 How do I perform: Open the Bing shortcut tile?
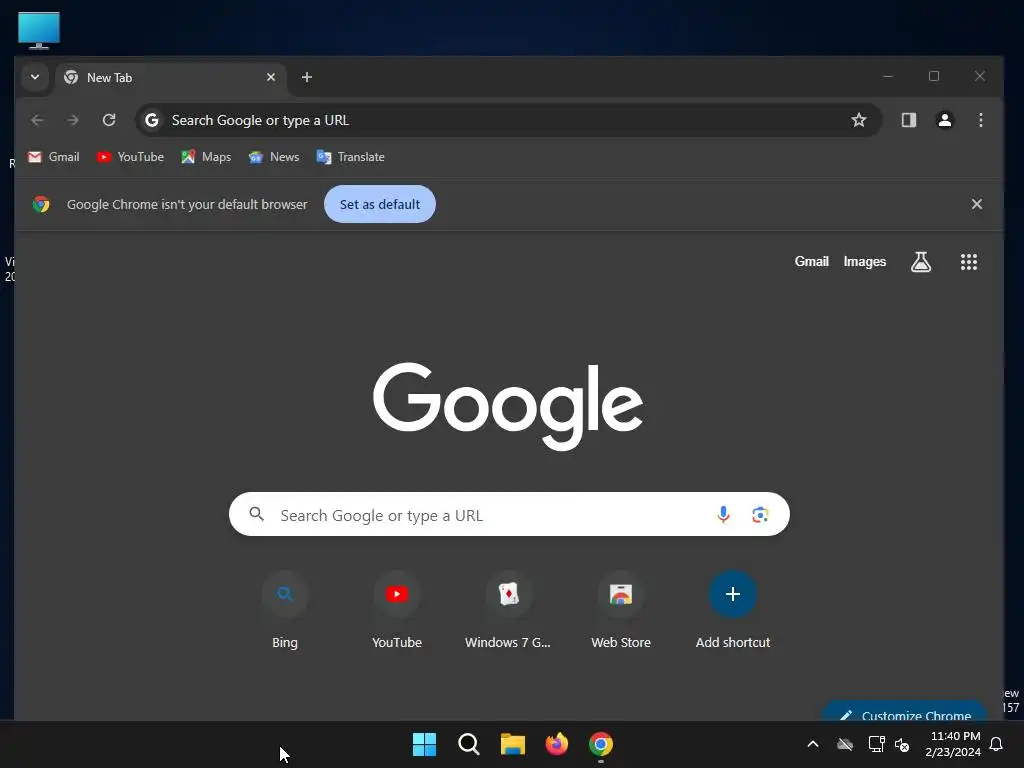pos(285,610)
